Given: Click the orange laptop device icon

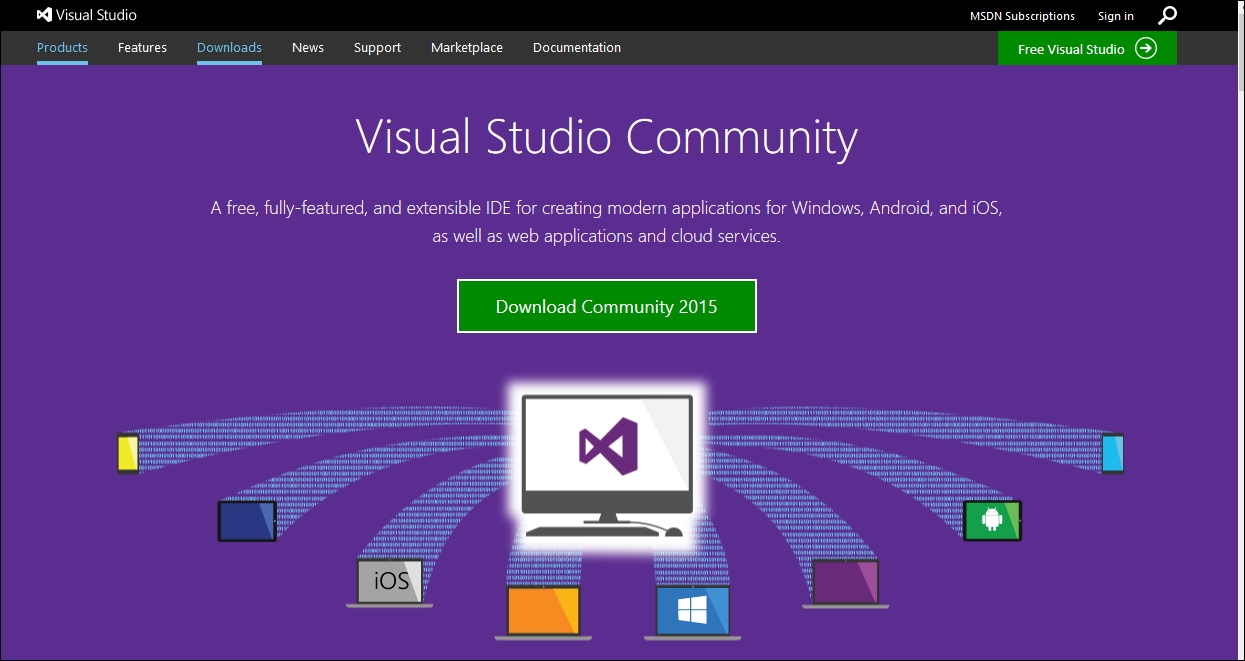Looking at the screenshot, I should click(542, 611).
